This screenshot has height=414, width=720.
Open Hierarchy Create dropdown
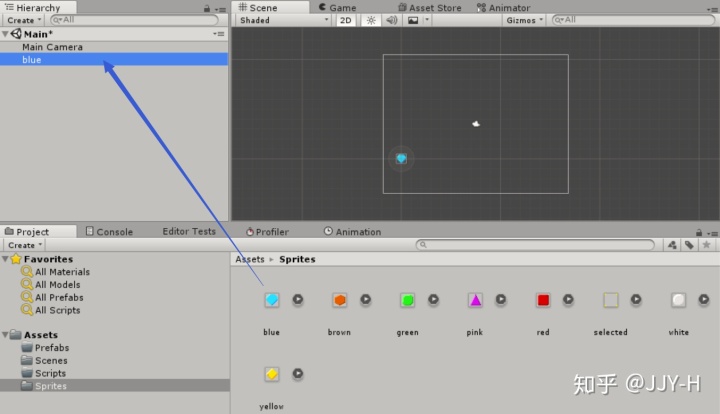(x=24, y=20)
